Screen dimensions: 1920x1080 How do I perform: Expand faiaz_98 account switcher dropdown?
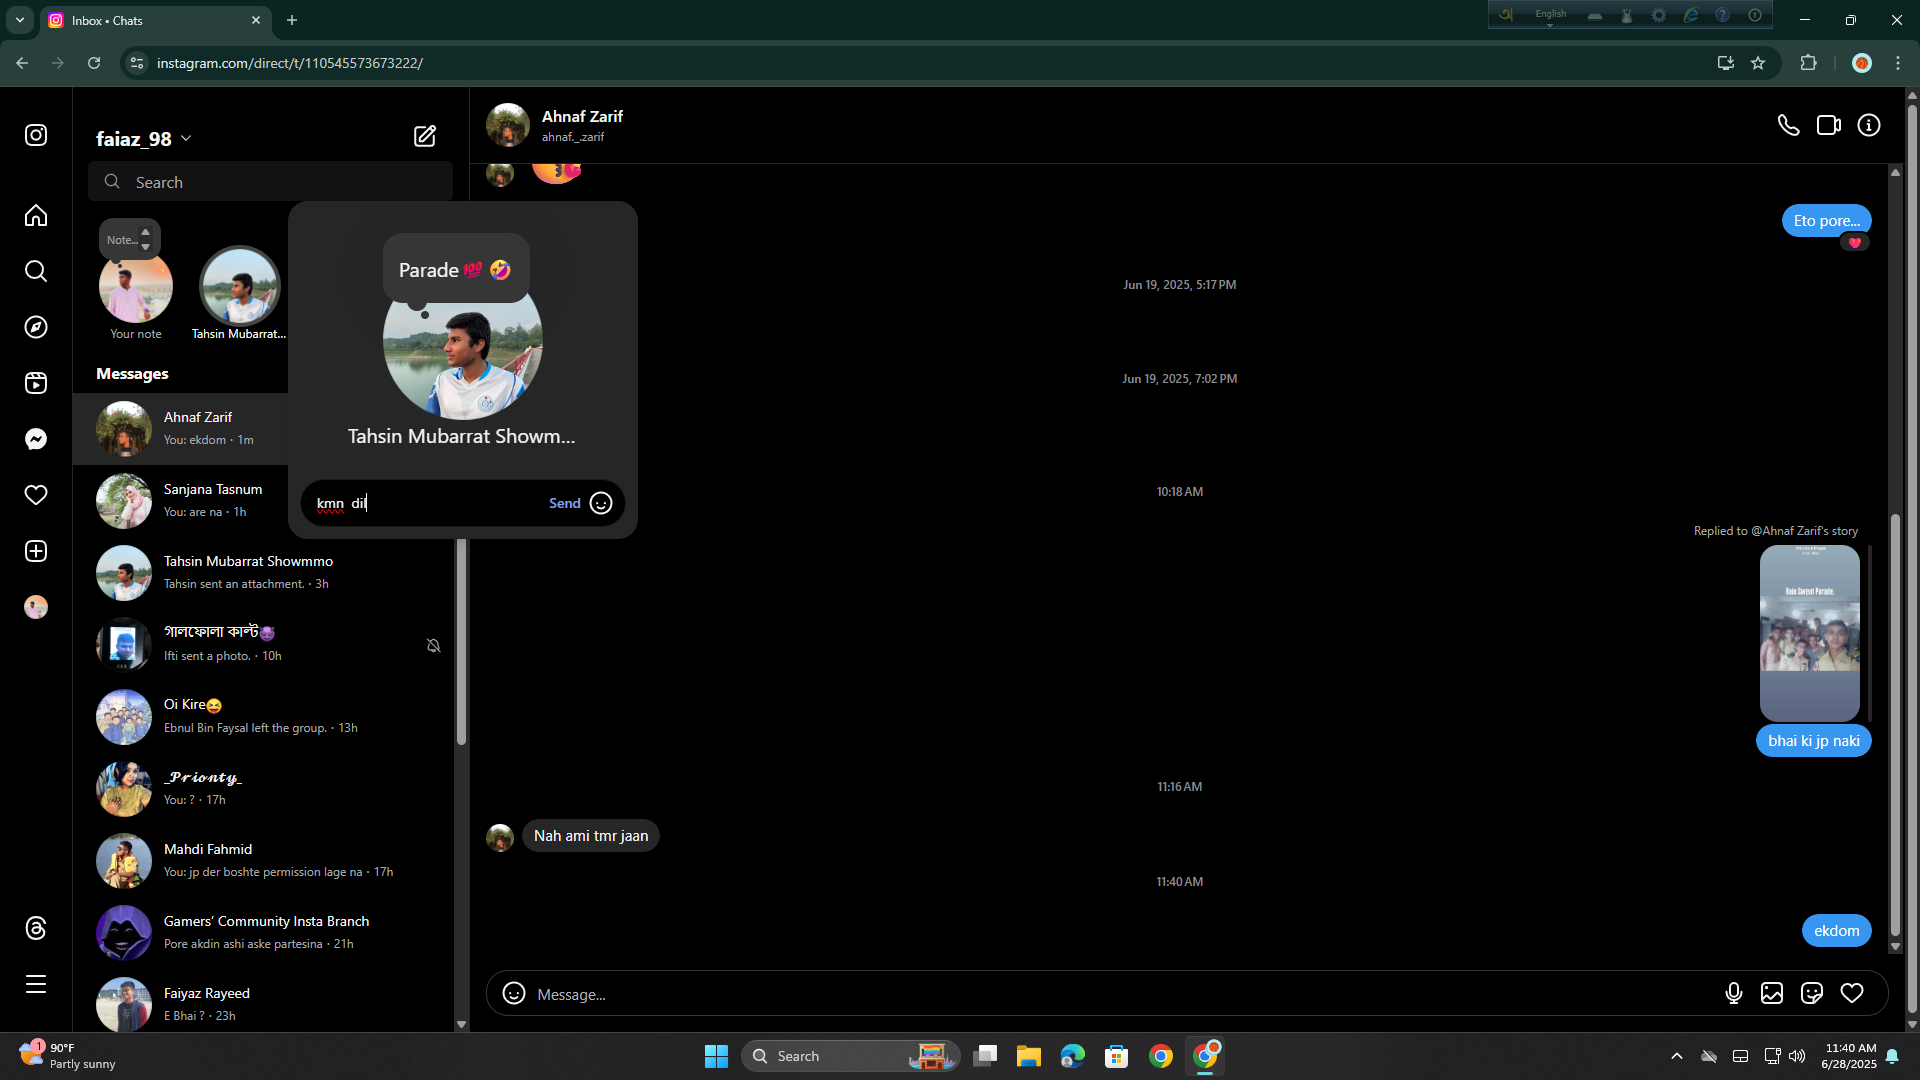[186, 139]
